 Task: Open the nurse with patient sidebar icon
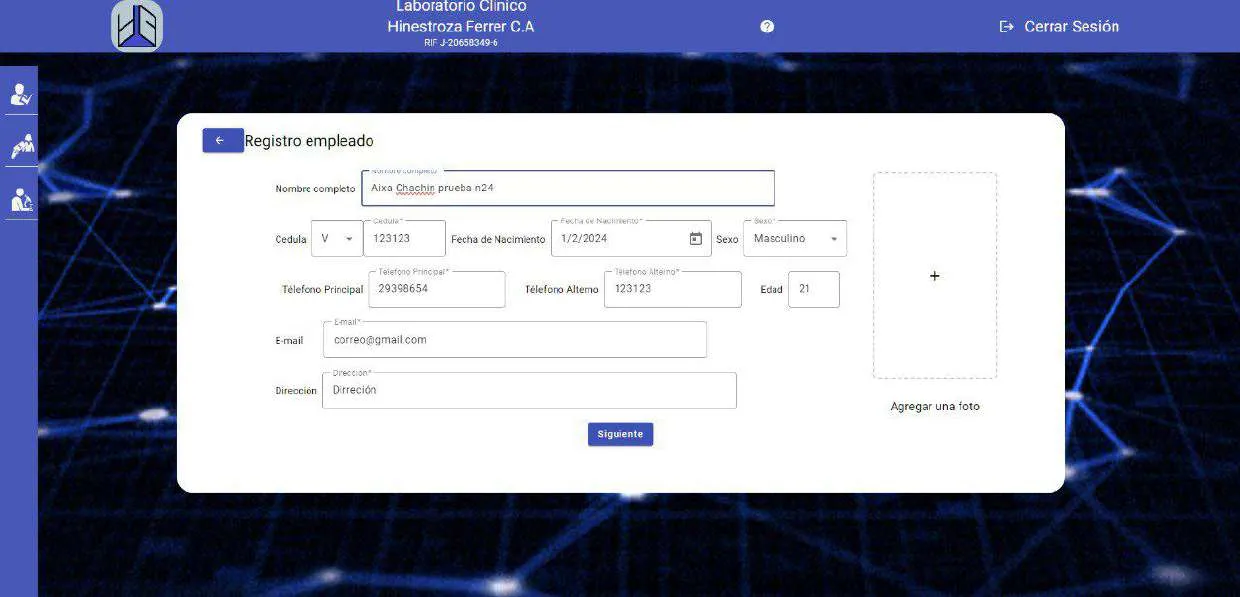pos(20,147)
